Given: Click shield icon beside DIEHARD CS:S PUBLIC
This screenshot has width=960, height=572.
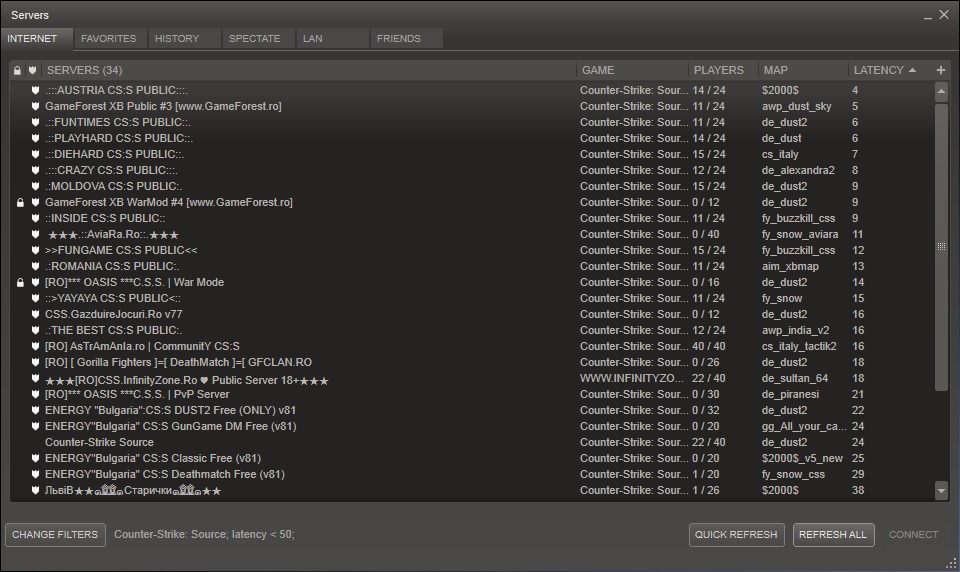Looking at the screenshot, I should 36,154.
